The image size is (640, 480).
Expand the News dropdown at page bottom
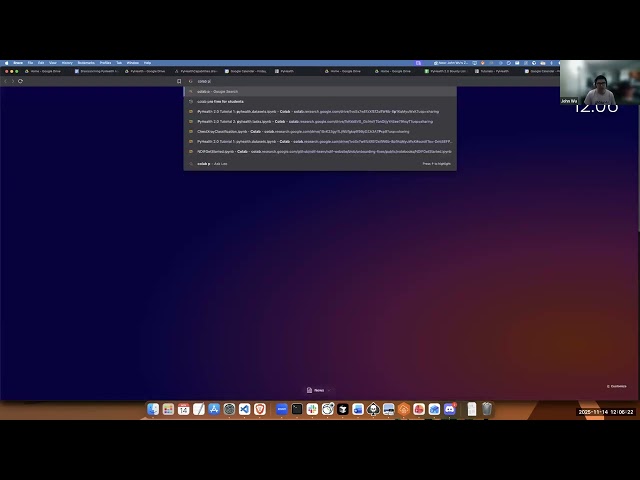(319, 390)
